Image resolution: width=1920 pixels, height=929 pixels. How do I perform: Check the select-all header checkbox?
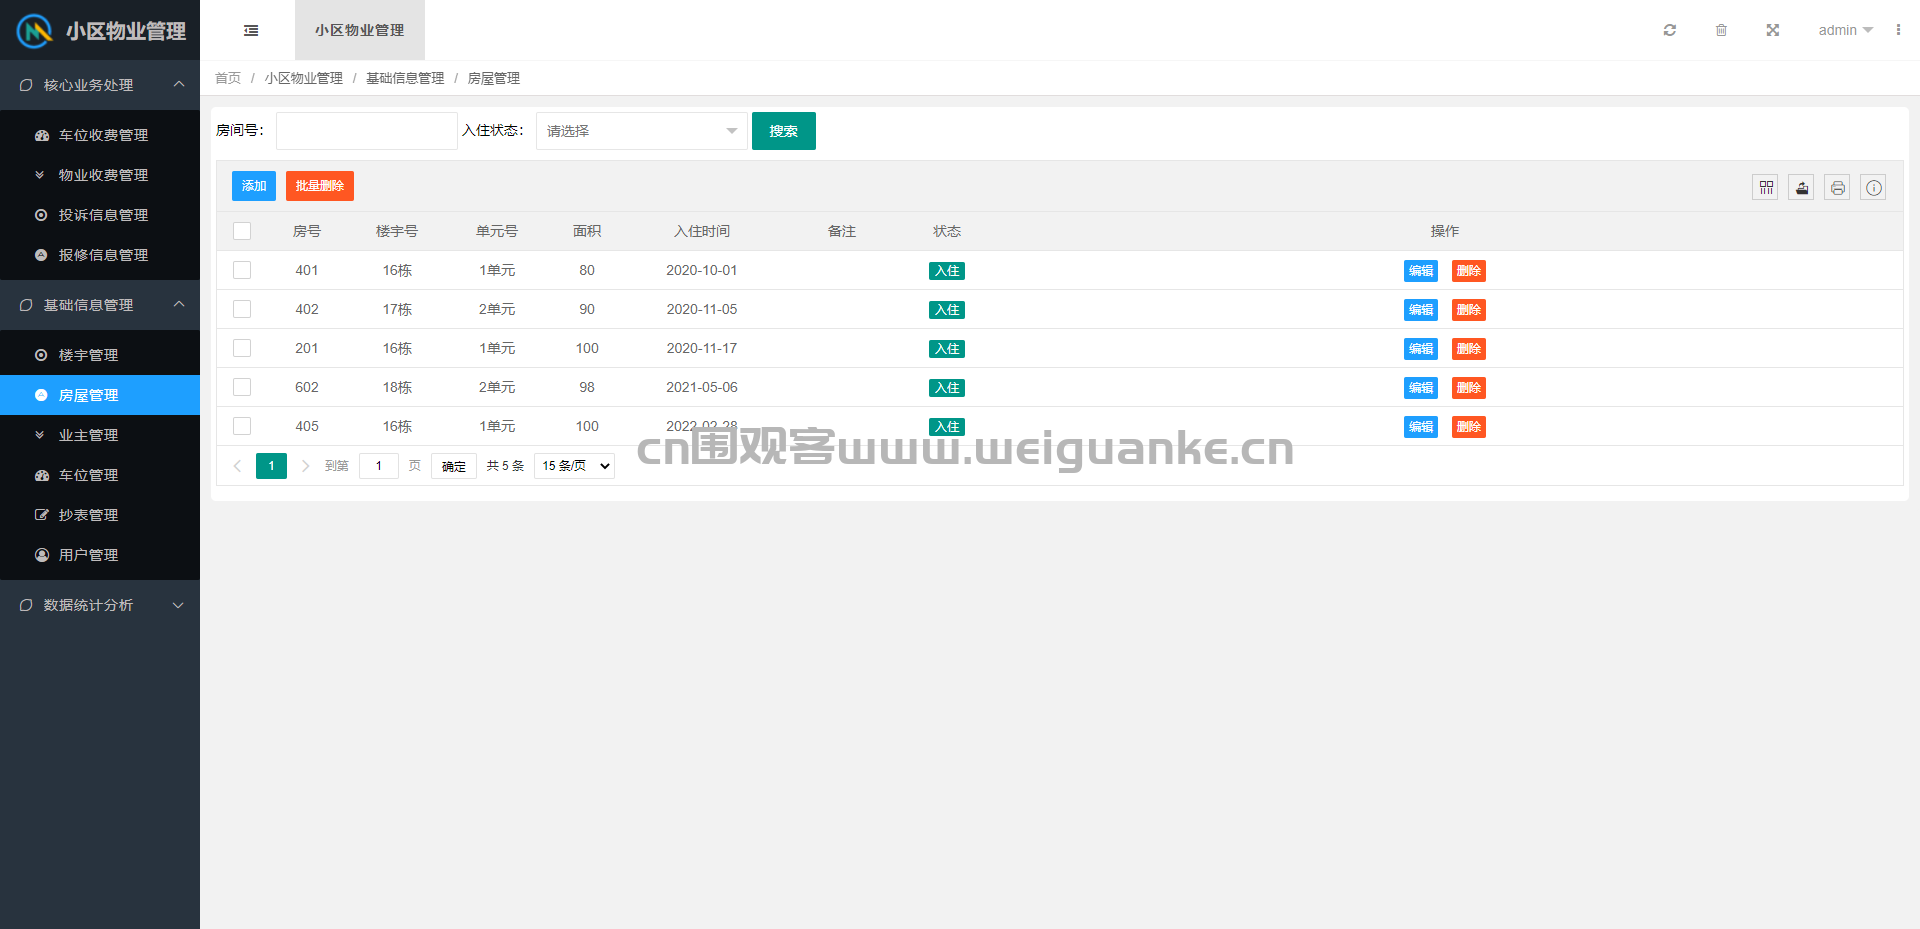coord(242,231)
